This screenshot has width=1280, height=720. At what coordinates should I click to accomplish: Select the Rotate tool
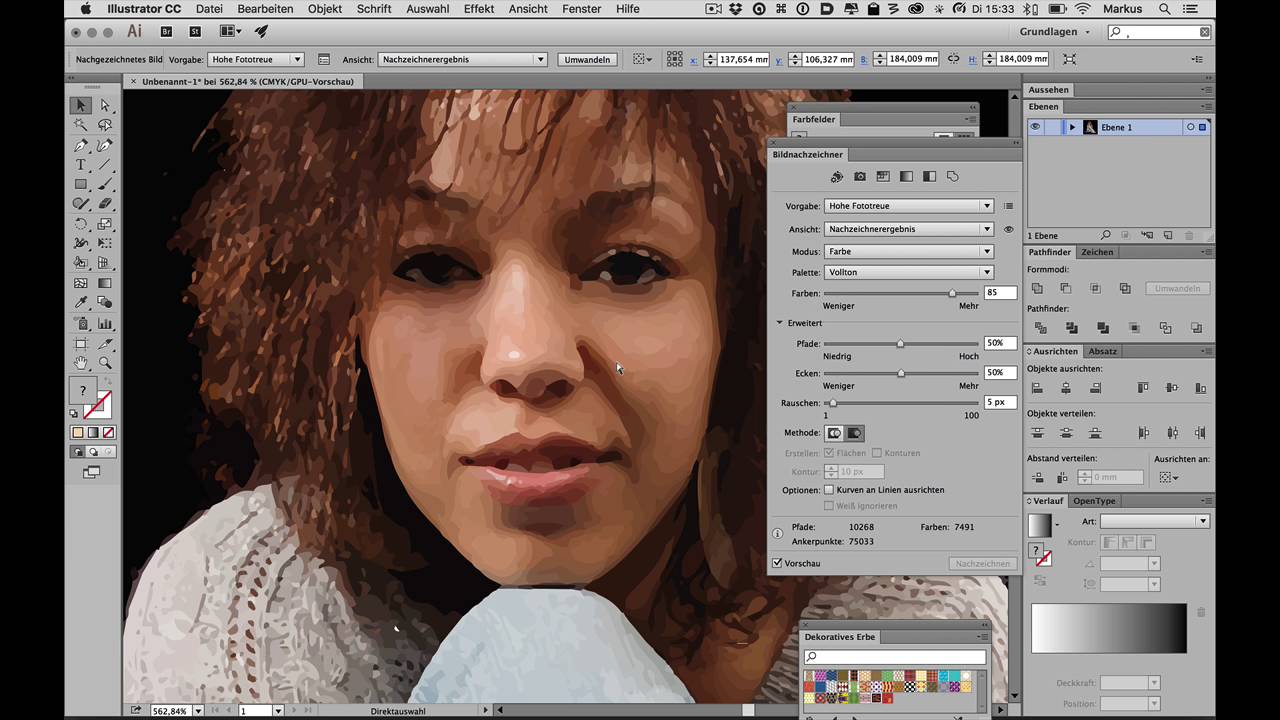tap(81, 224)
